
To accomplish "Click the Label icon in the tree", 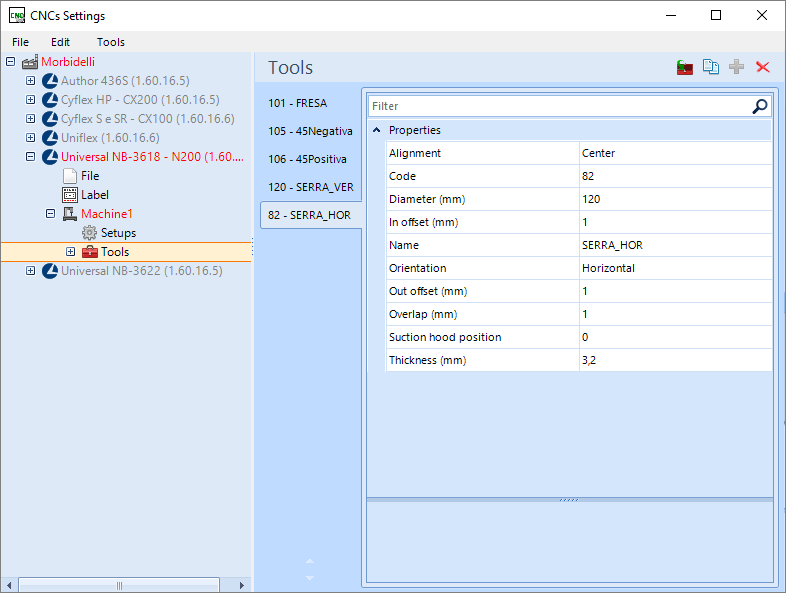I will pyautogui.click(x=70, y=195).
